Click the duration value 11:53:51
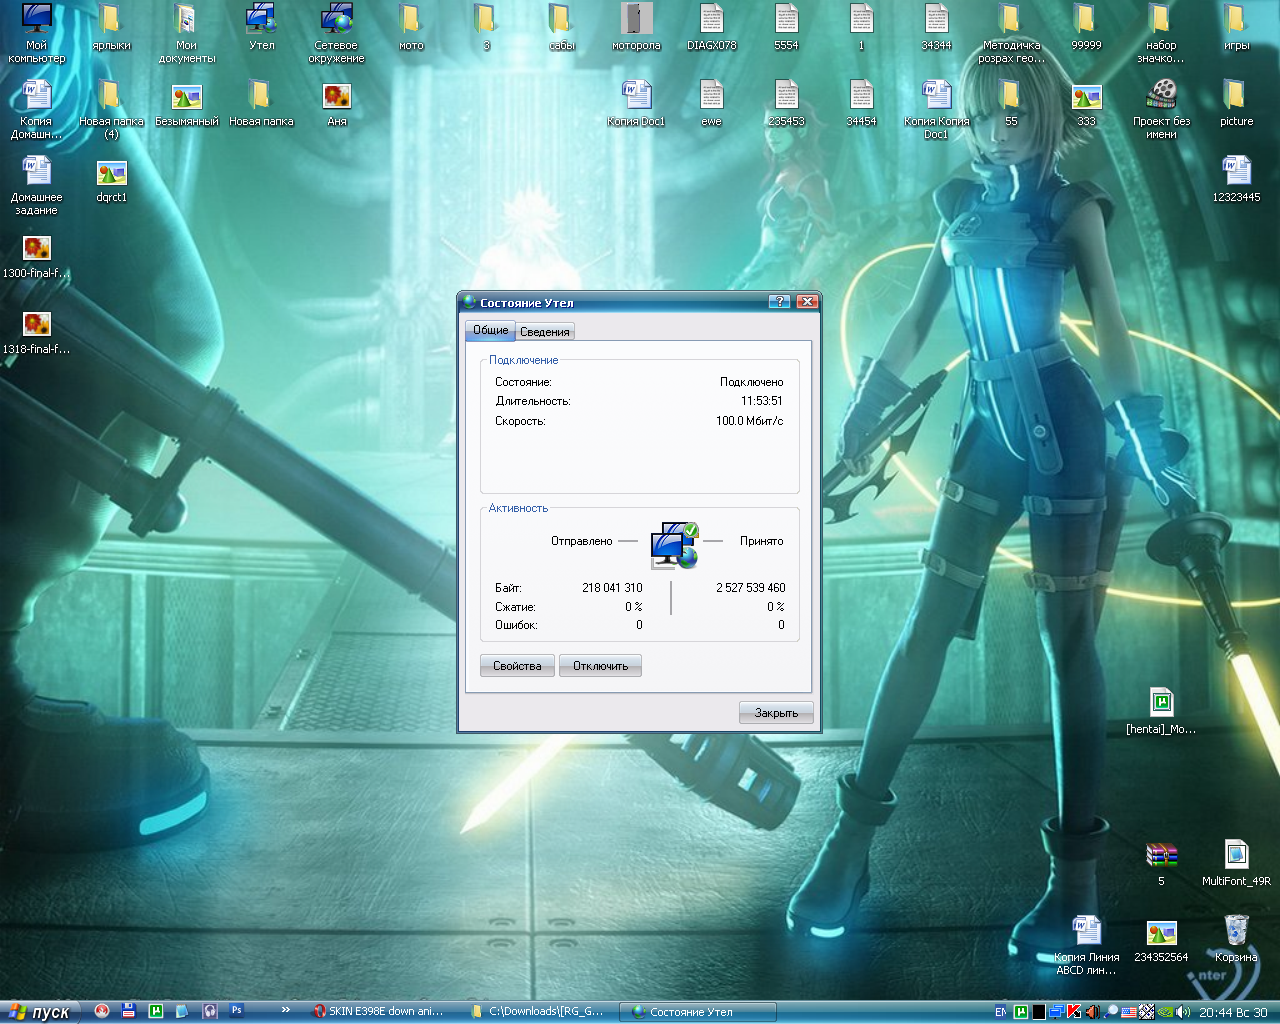The height and width of the screenshot is (1024, 1280). point(762,401)
